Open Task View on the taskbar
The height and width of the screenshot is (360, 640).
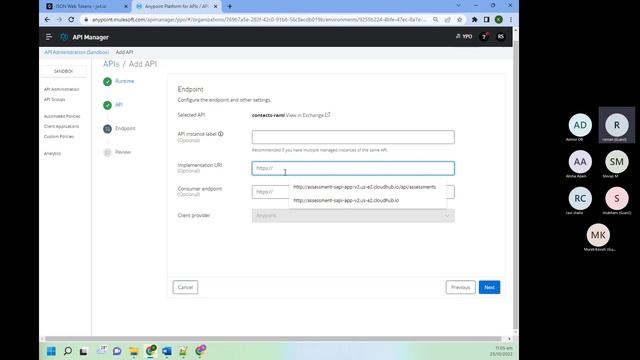click(84, 351)
